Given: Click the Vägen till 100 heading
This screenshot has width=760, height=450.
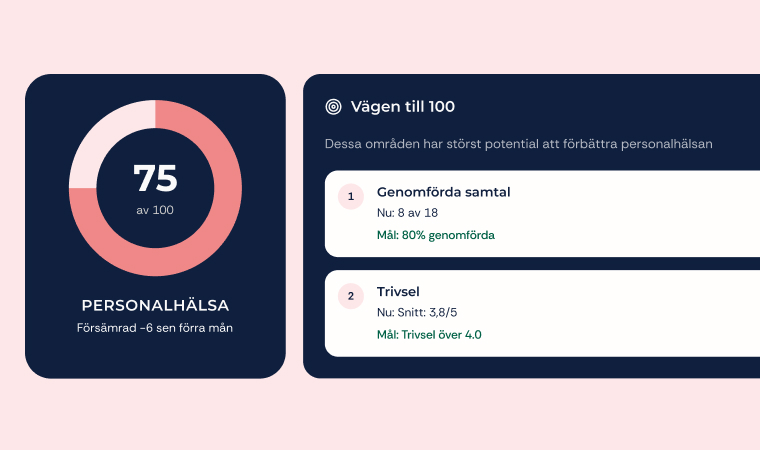Looking at the screenshot, I should (403, 107).
